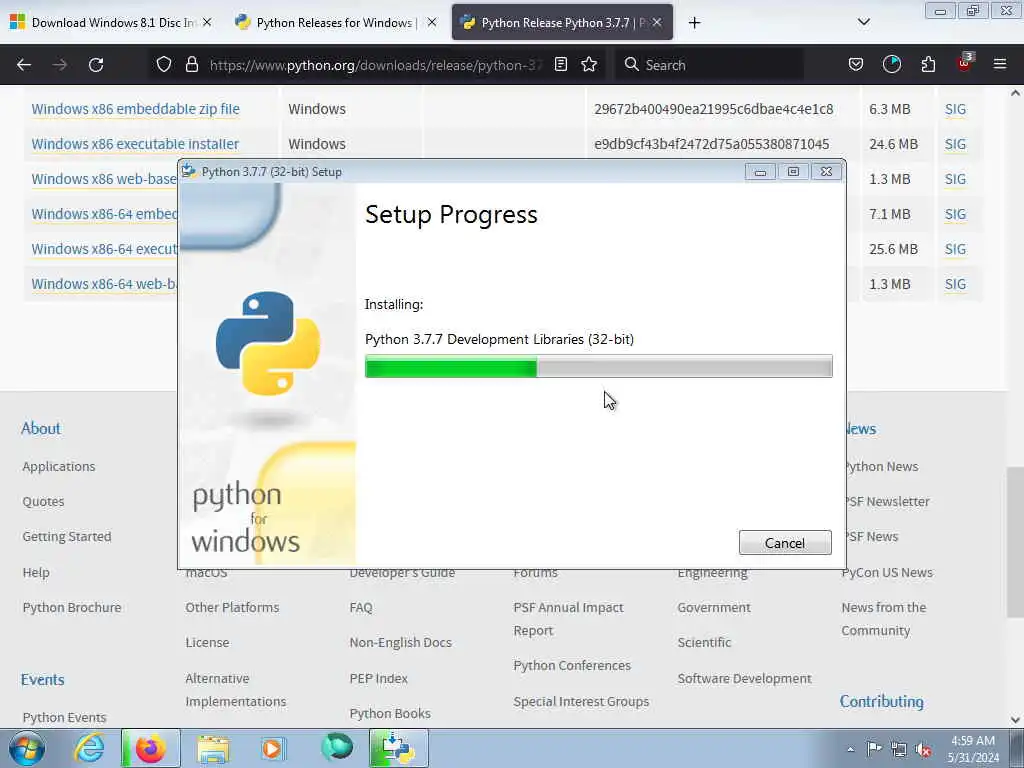Image resolution: width=1024 pixels, height=768 pixels.
Task: Open Windows Explorer from the taskbar
Action: [213, 748]
